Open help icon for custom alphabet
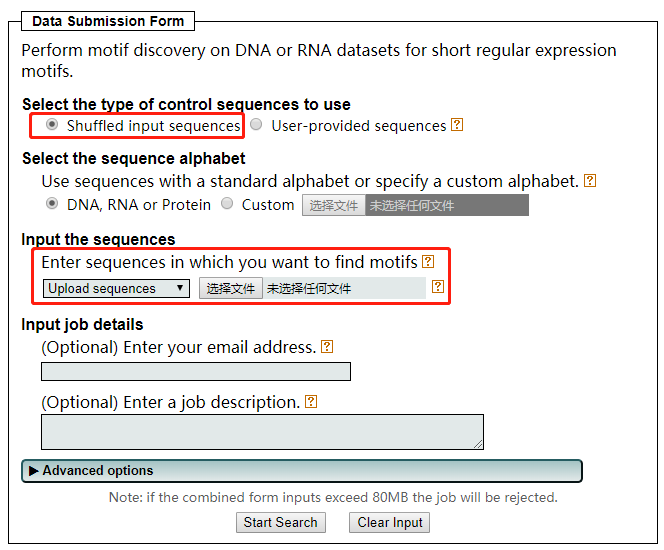The height and width of the screenshot is (550, 664). [590, 181]
